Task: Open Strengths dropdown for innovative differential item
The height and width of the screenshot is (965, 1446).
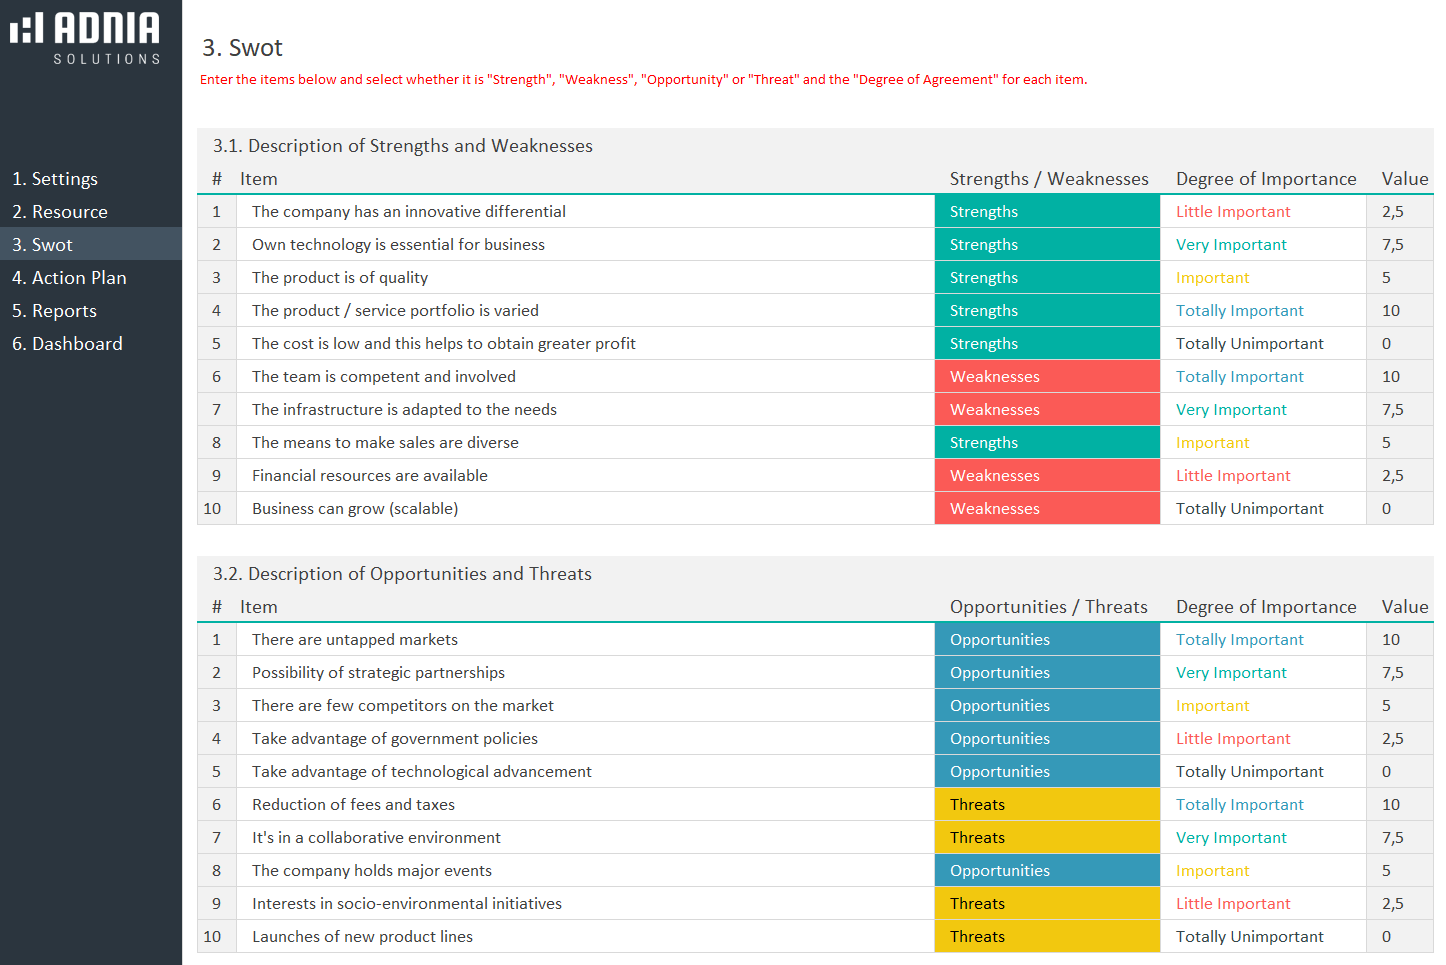Action: (1046, 212)
